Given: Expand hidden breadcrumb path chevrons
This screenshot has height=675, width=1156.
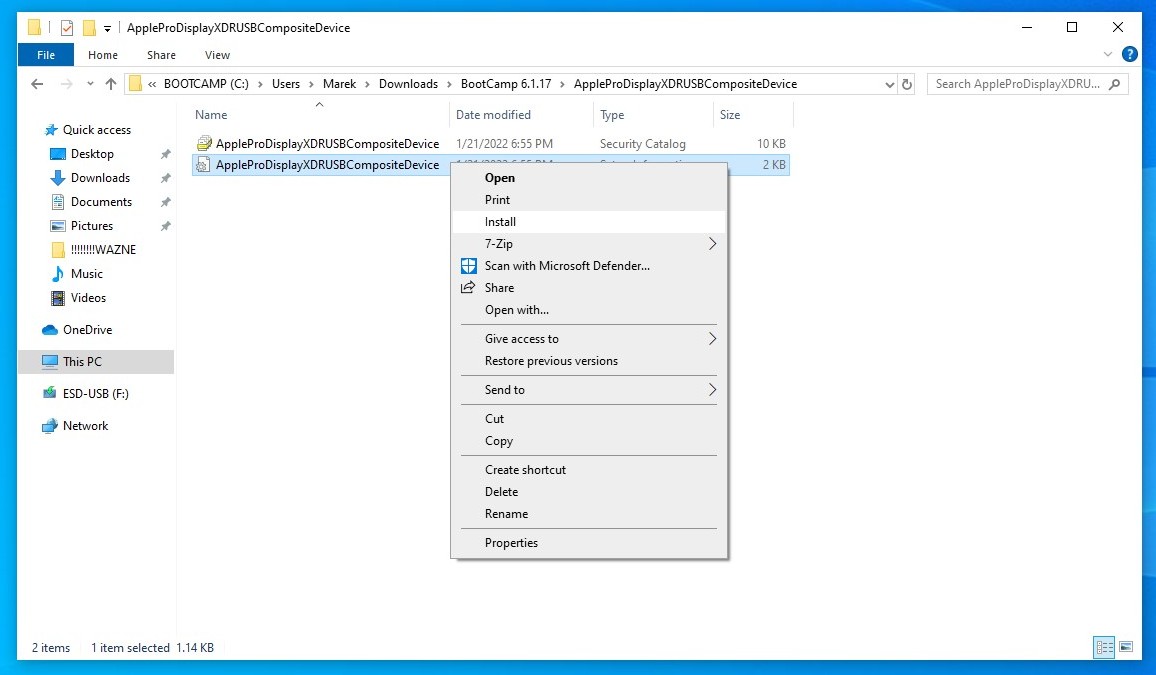Looking at the screenshot, I should [152, 84].
